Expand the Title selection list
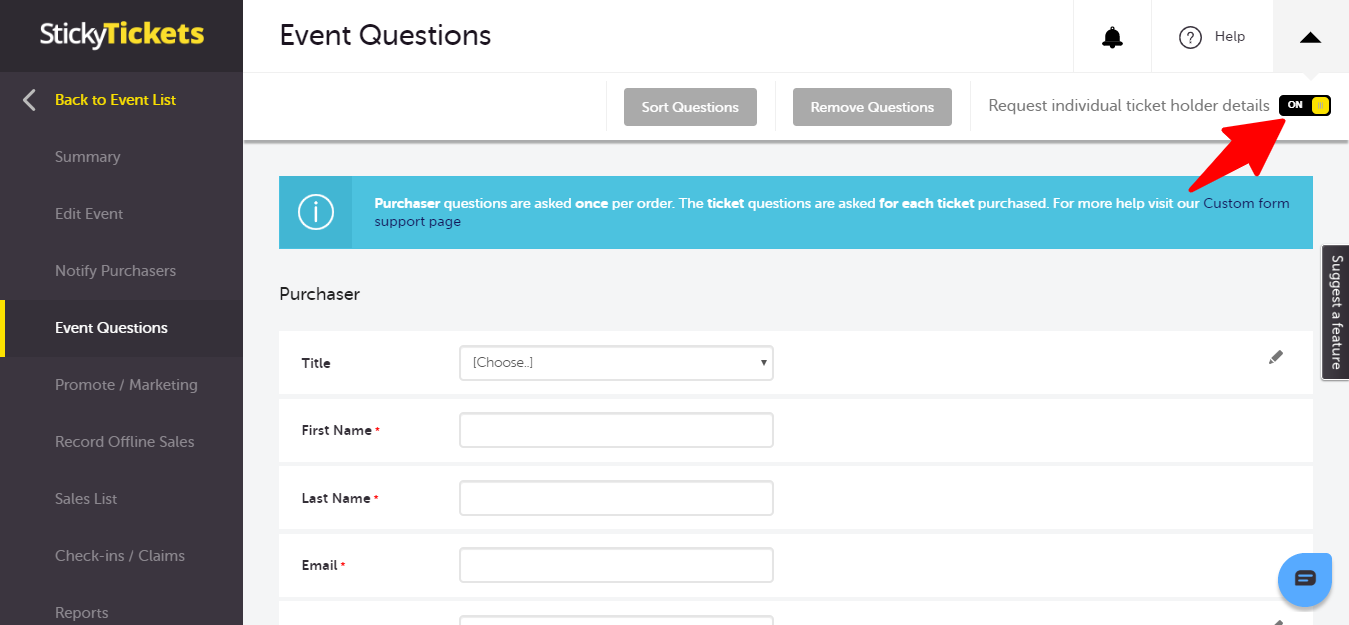The width and height of the screenshot is (1349, 625). click(x=615, y=363)
